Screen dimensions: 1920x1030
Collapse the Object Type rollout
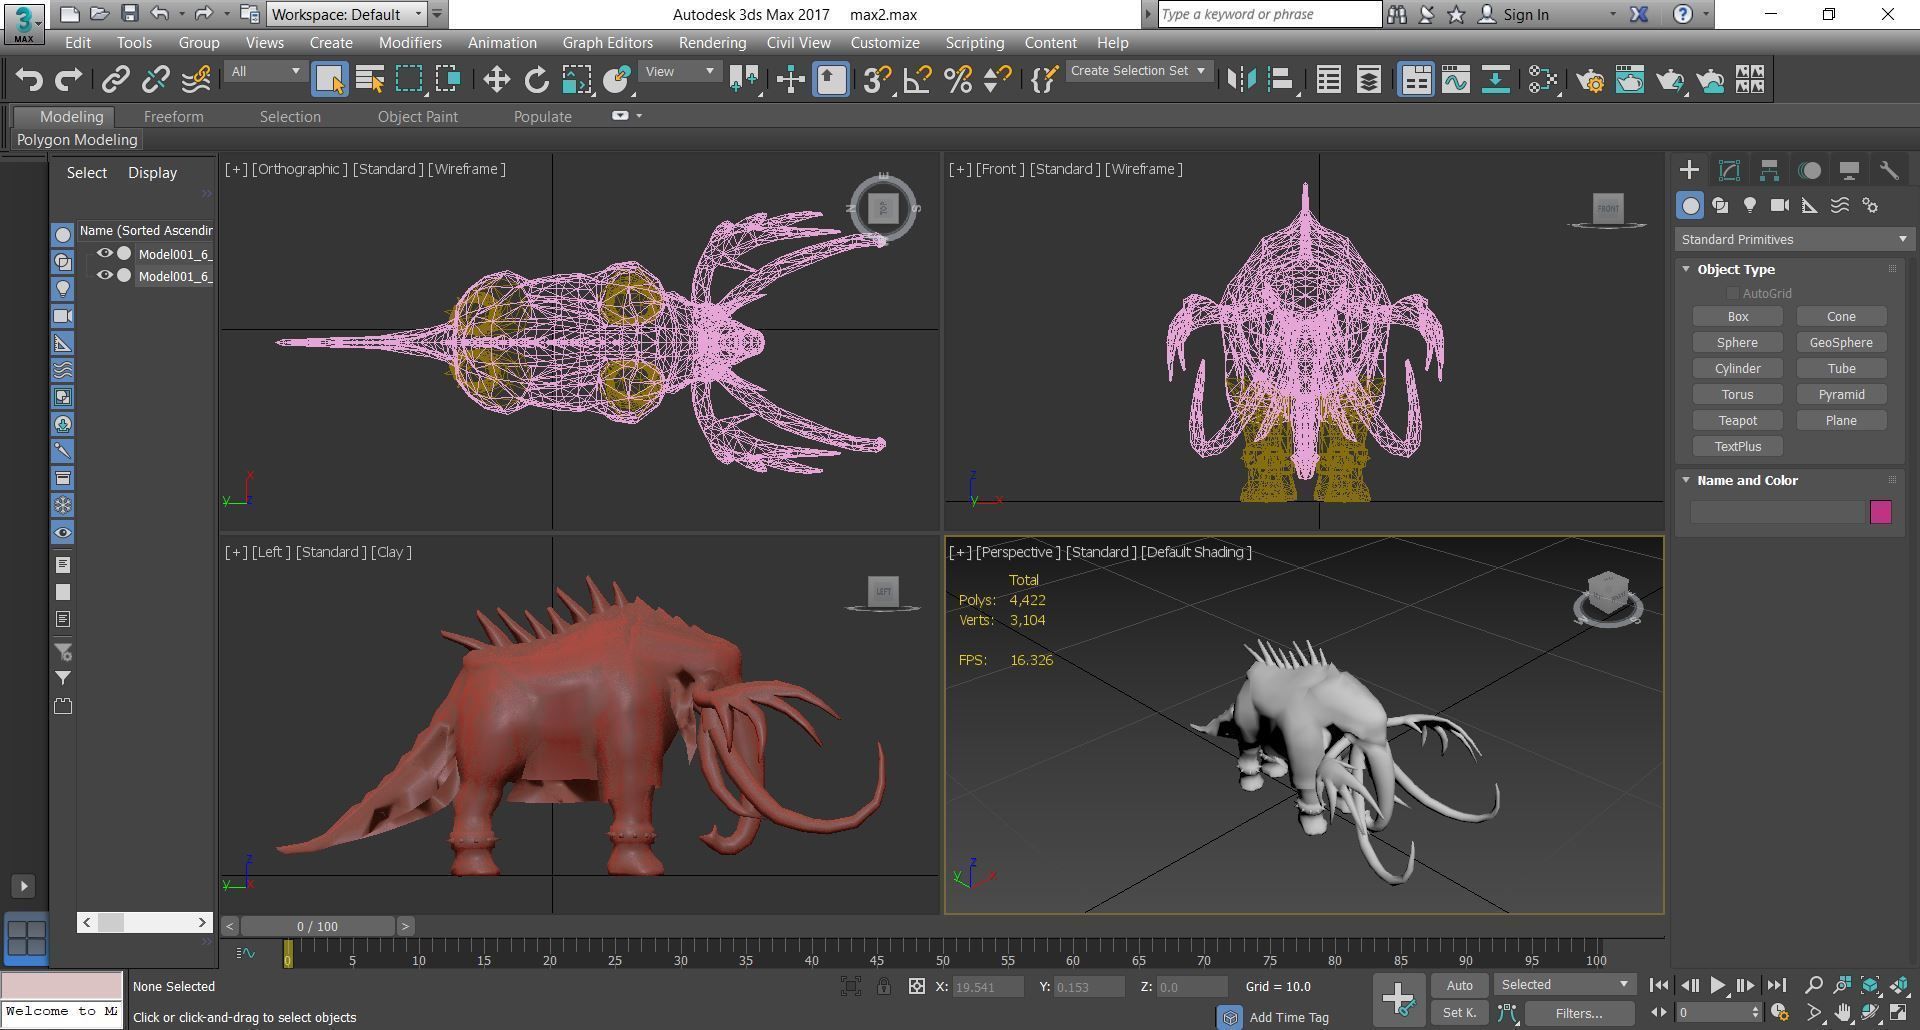[x=1735, y=269]
